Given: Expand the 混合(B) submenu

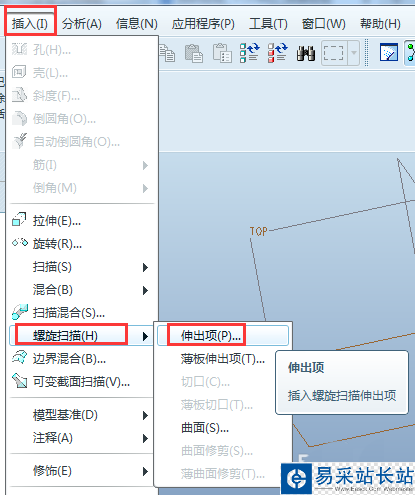Looking at the screenshot, I should click(82, 290).
